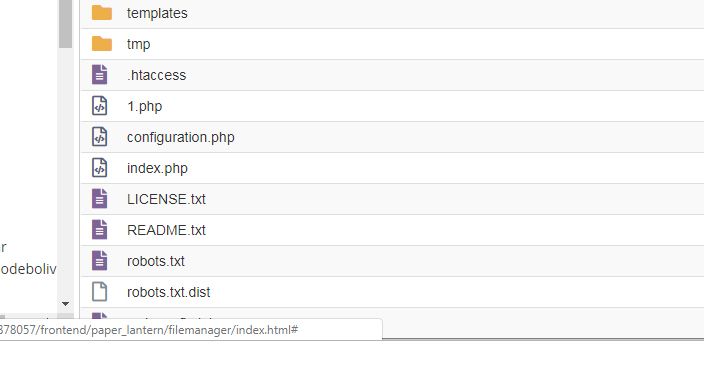Viewport: 704px width, 369px height.
Task: Select the .htaccess file name
Action: (156, 75)
